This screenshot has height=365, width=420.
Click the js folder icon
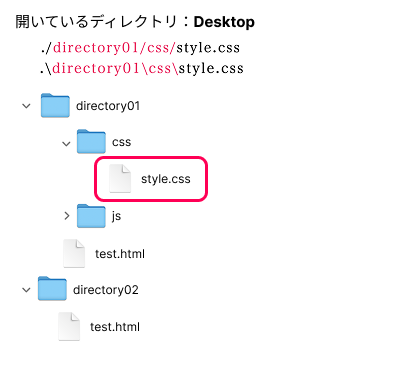(91, 216)
